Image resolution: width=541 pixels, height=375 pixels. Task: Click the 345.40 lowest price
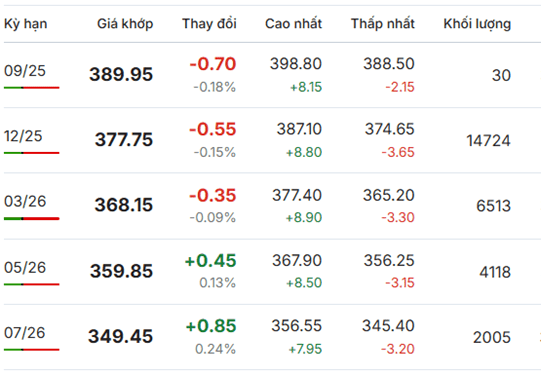point(388,326)
